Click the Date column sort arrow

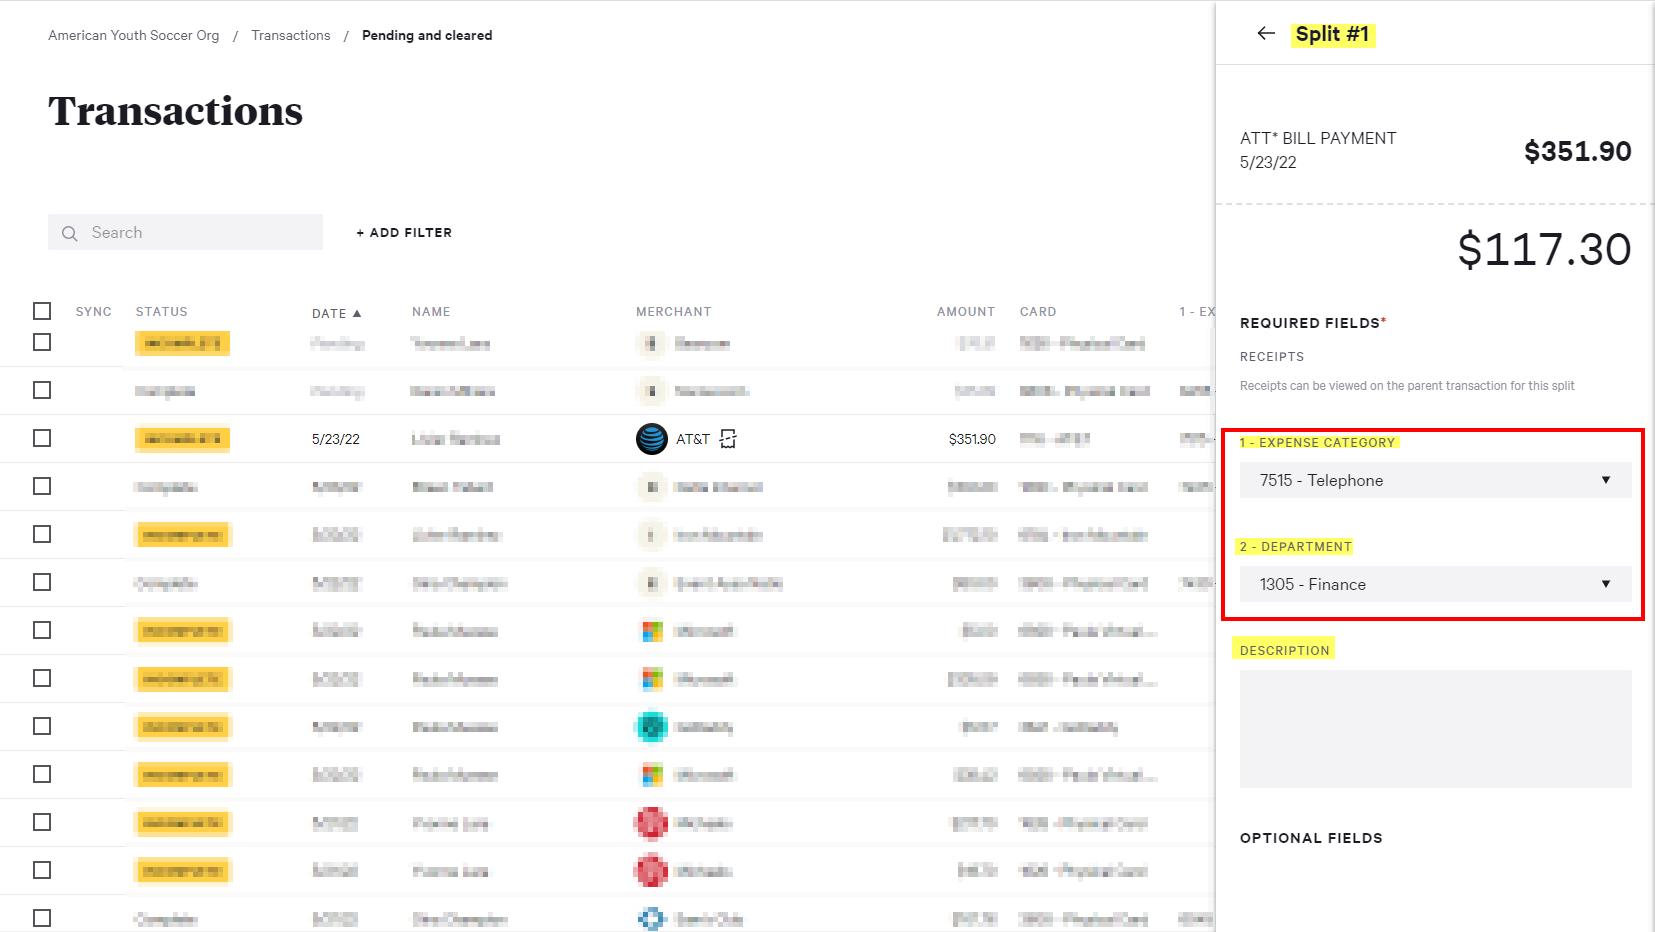pyautogui.click(x=357, y=313)
